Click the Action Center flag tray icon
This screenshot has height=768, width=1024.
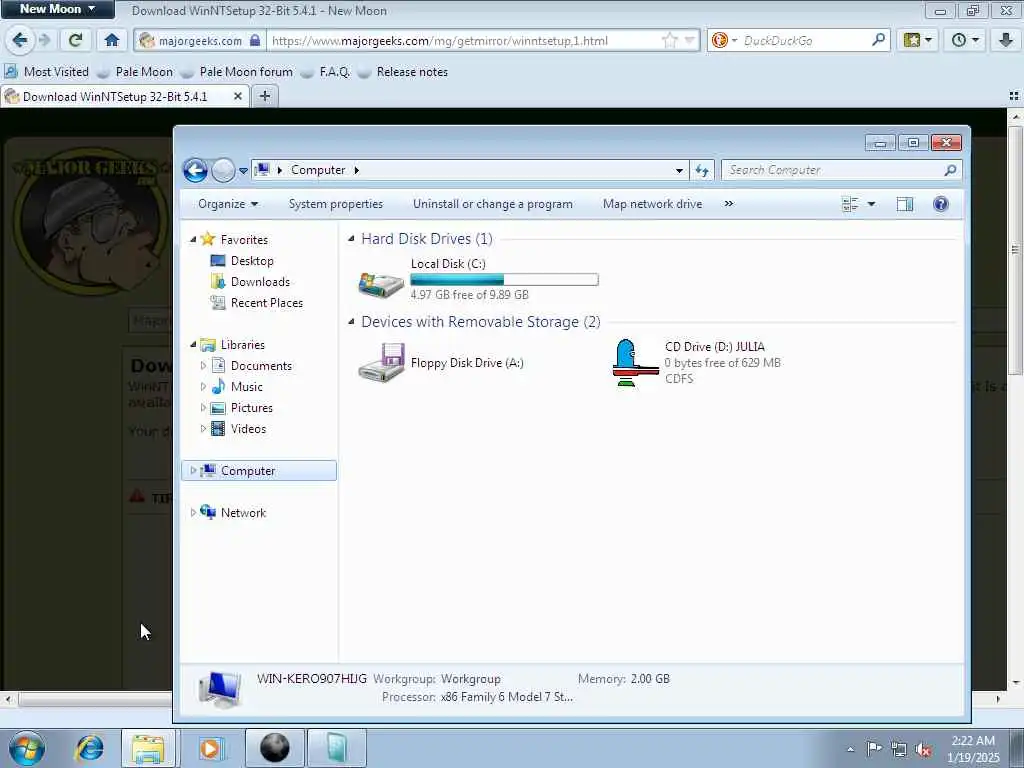tap(874, 749)
